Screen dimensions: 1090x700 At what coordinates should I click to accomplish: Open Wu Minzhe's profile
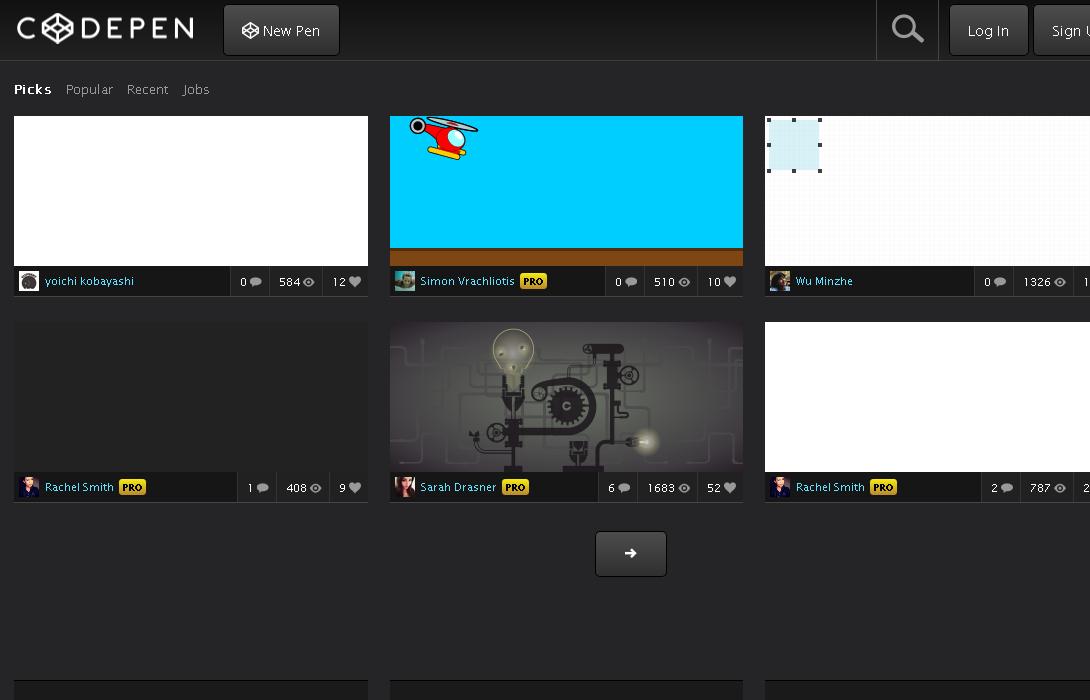coord(824,281)
